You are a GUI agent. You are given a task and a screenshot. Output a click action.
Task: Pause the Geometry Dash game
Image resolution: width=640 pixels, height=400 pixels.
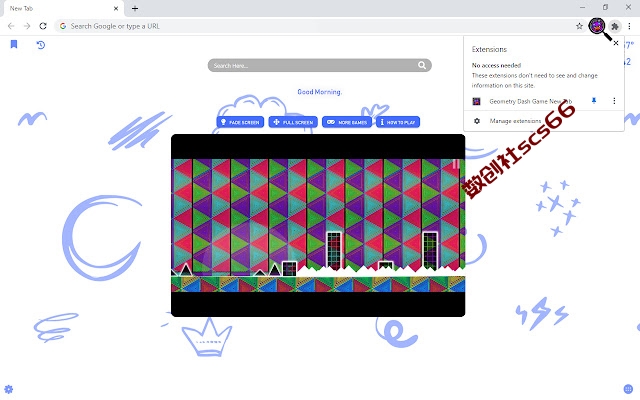click(456, 164)
